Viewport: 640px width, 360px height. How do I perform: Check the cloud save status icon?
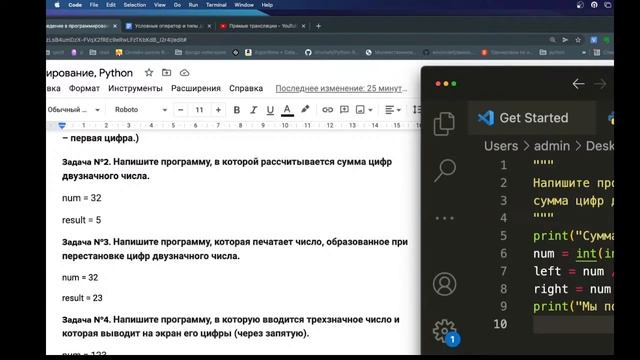click(x=184, y=73)
